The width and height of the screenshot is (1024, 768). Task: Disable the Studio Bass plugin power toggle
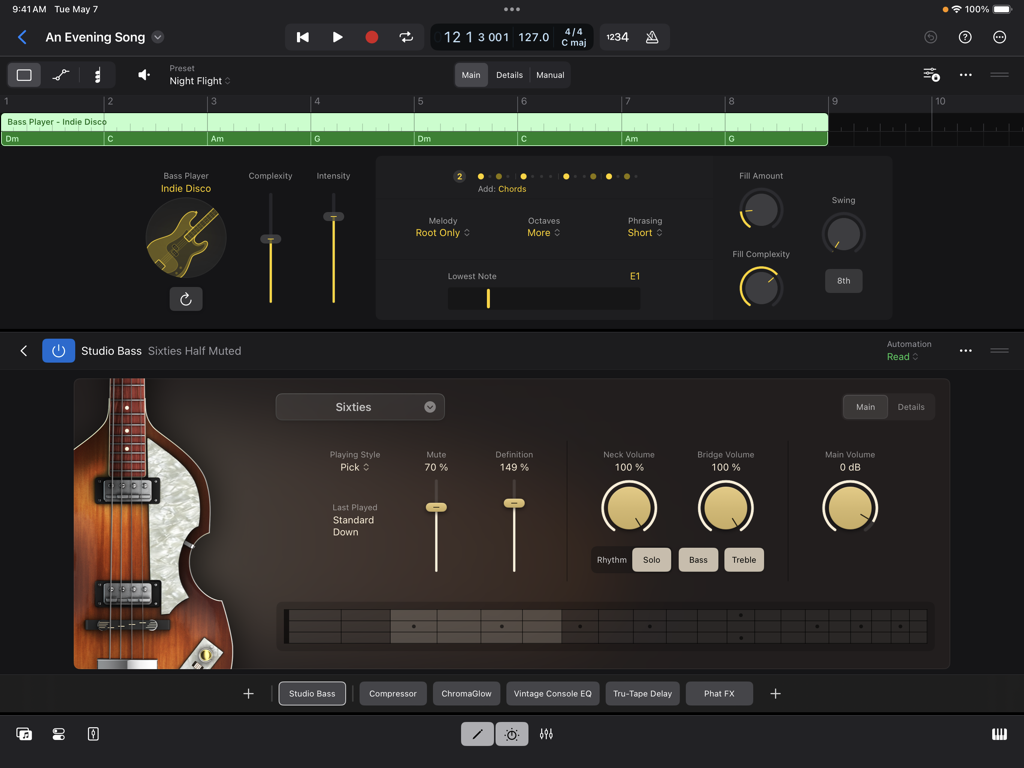click(x=57, y=350)
